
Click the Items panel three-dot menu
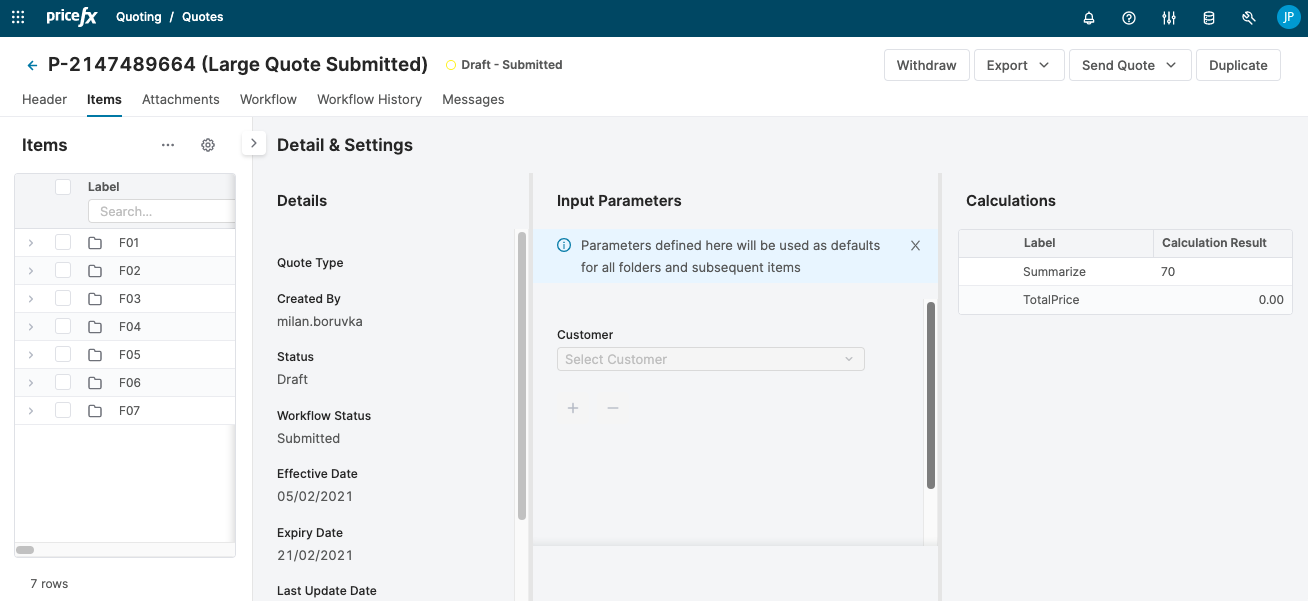[168, 145]
